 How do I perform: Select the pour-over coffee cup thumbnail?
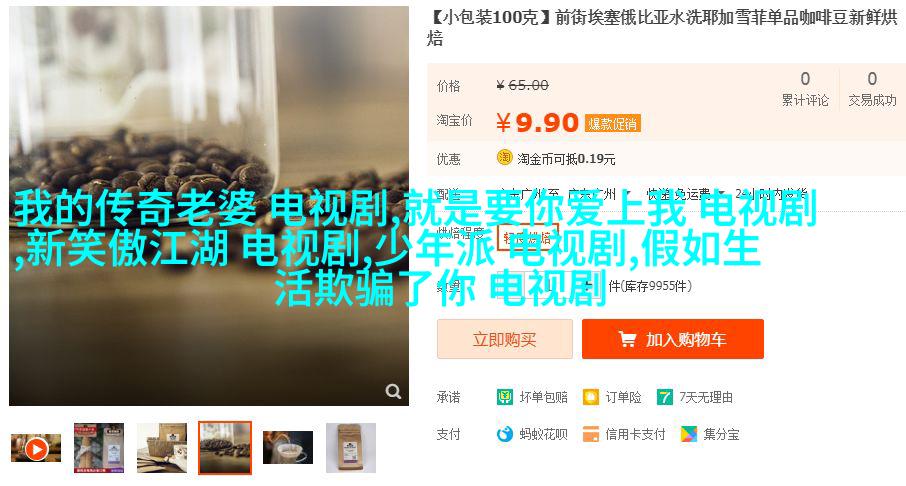[288, 448]
